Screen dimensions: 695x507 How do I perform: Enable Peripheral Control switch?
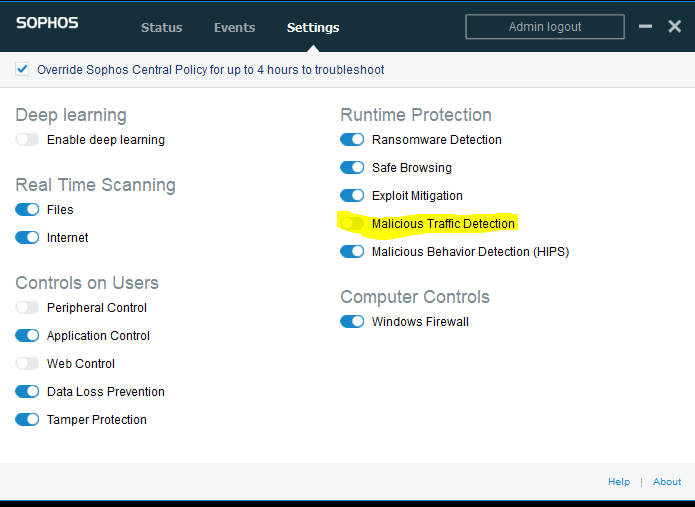pos(27,308)
